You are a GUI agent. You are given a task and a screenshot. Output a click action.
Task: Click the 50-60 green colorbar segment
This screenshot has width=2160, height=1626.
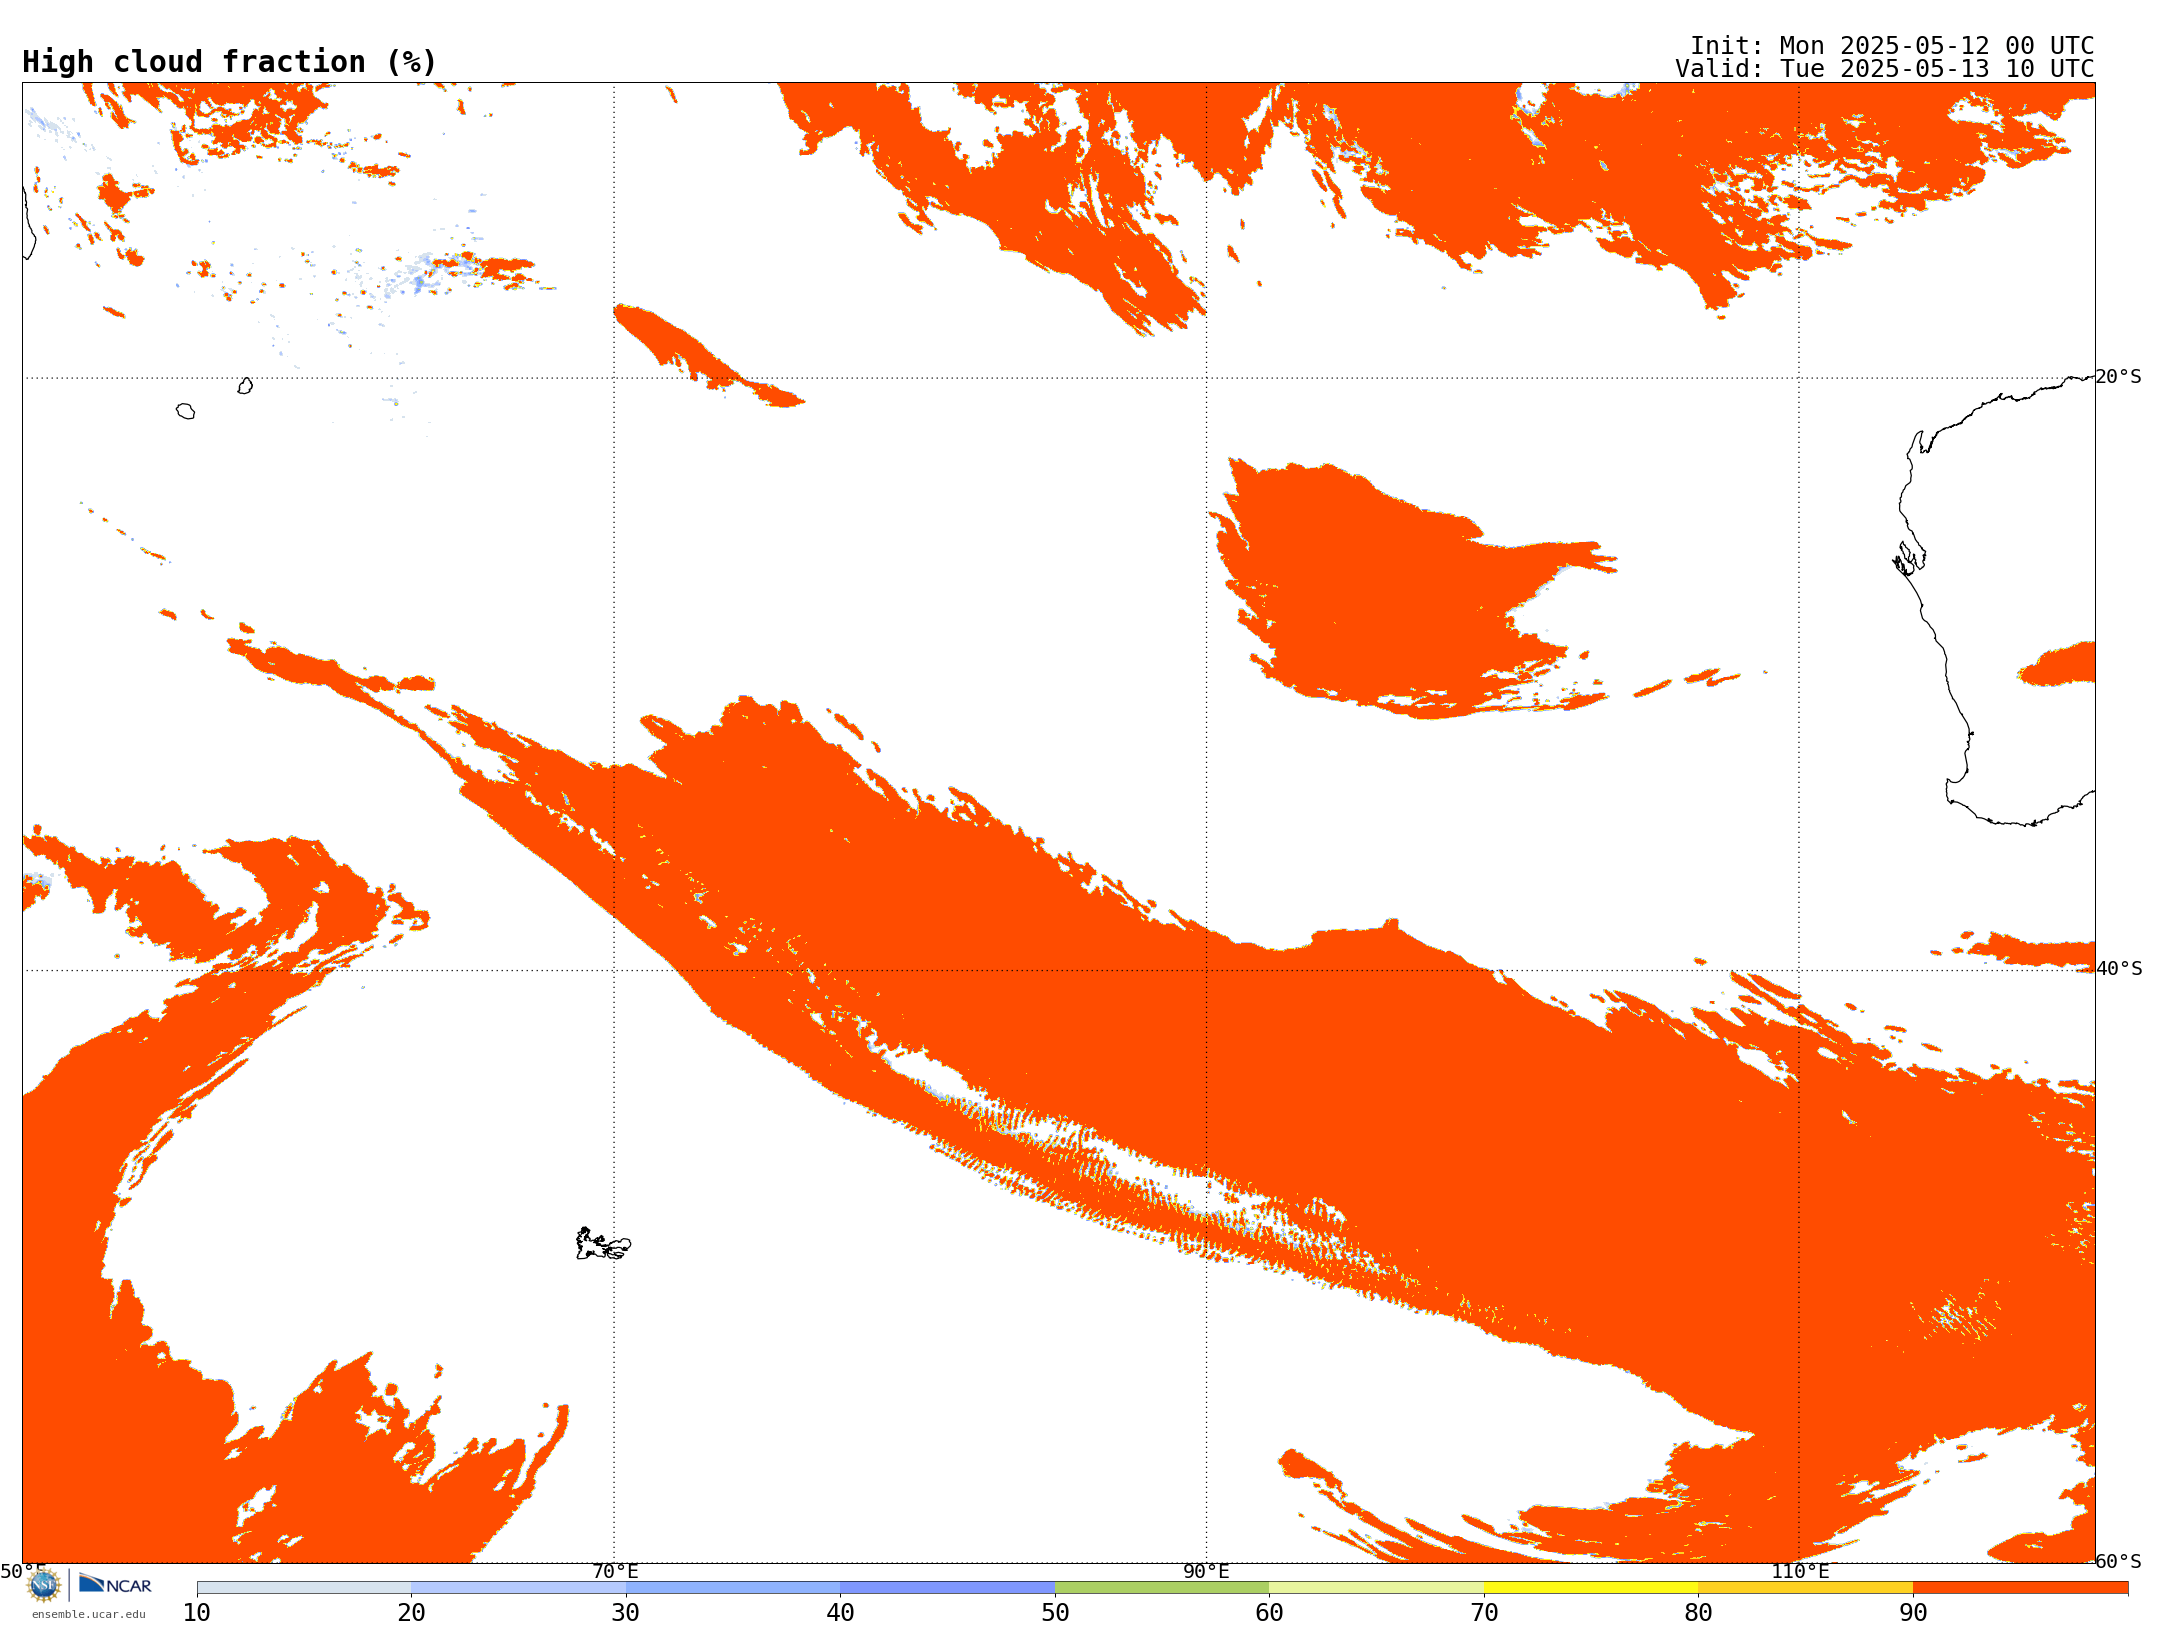(1162, 1588)
